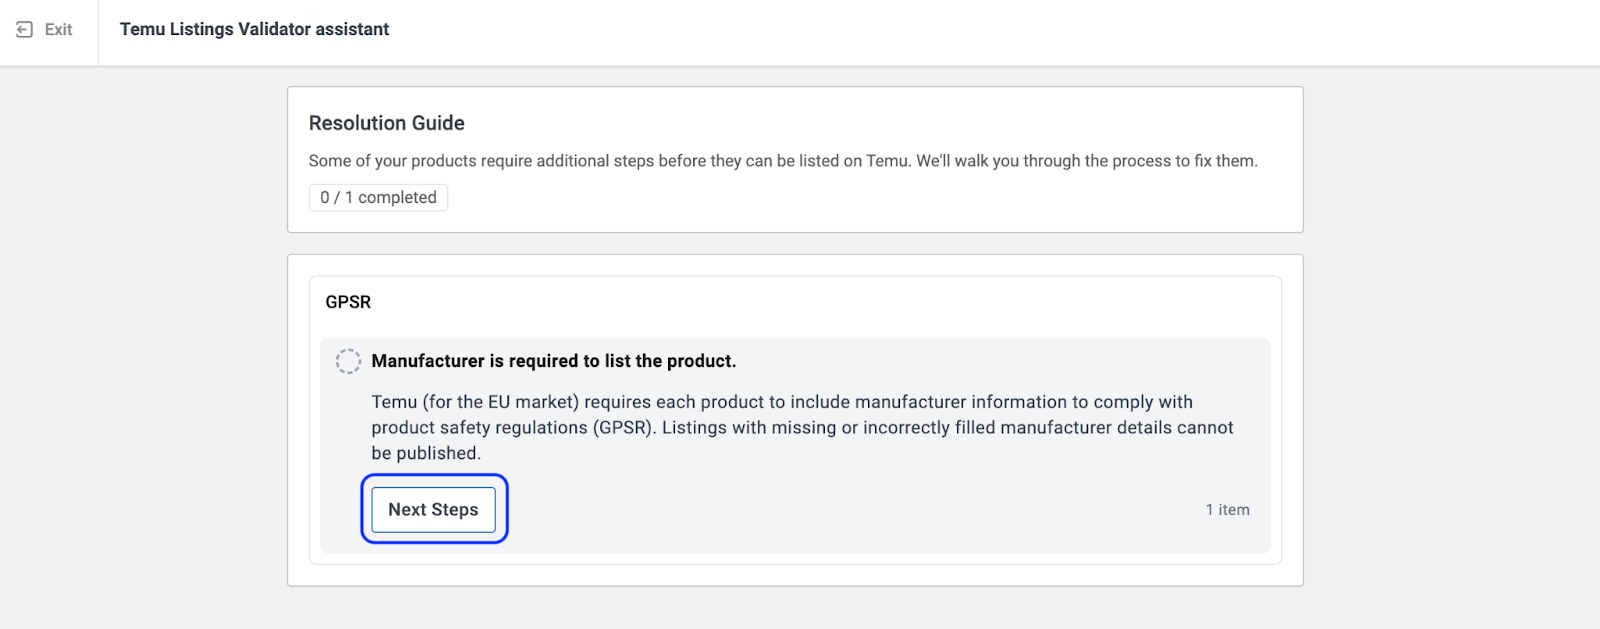Click the Exit text label

(59, 30)
